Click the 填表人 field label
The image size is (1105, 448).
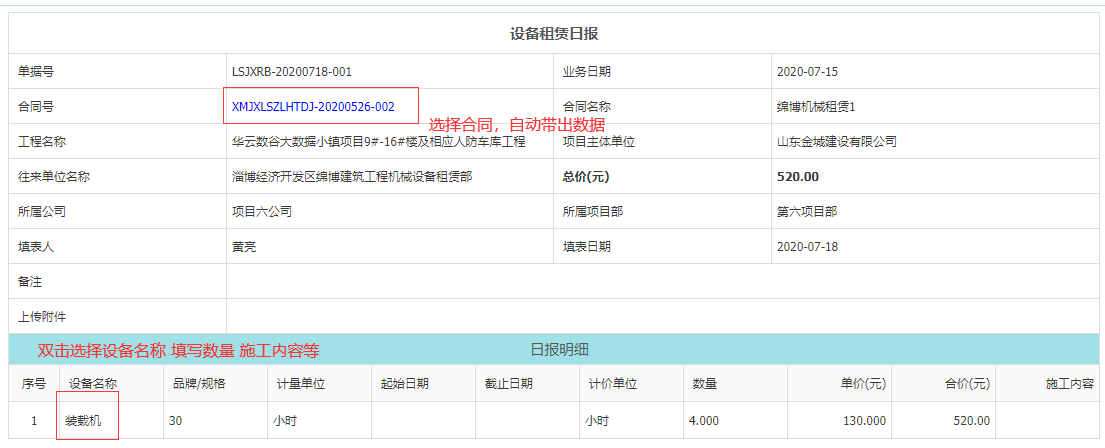tap(36, 247)
